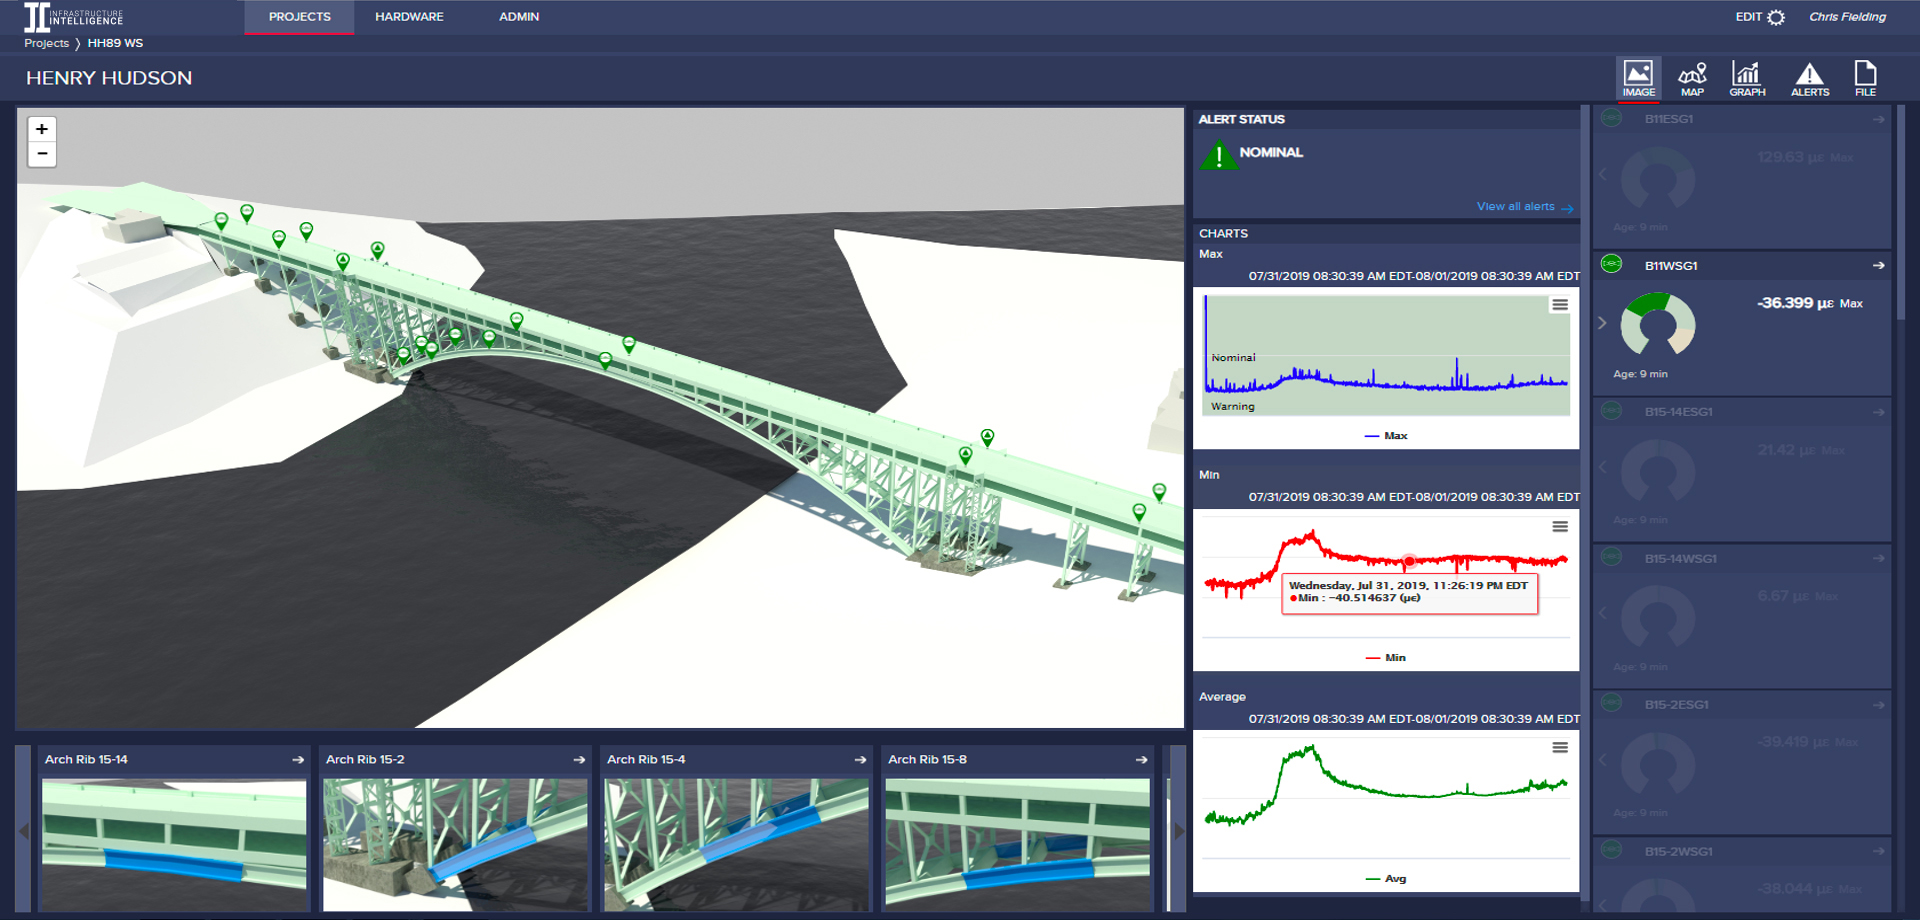Viewport: 1920px width, 920px height.
Task: Select the Projects tab
Action: tap(299, 17)
